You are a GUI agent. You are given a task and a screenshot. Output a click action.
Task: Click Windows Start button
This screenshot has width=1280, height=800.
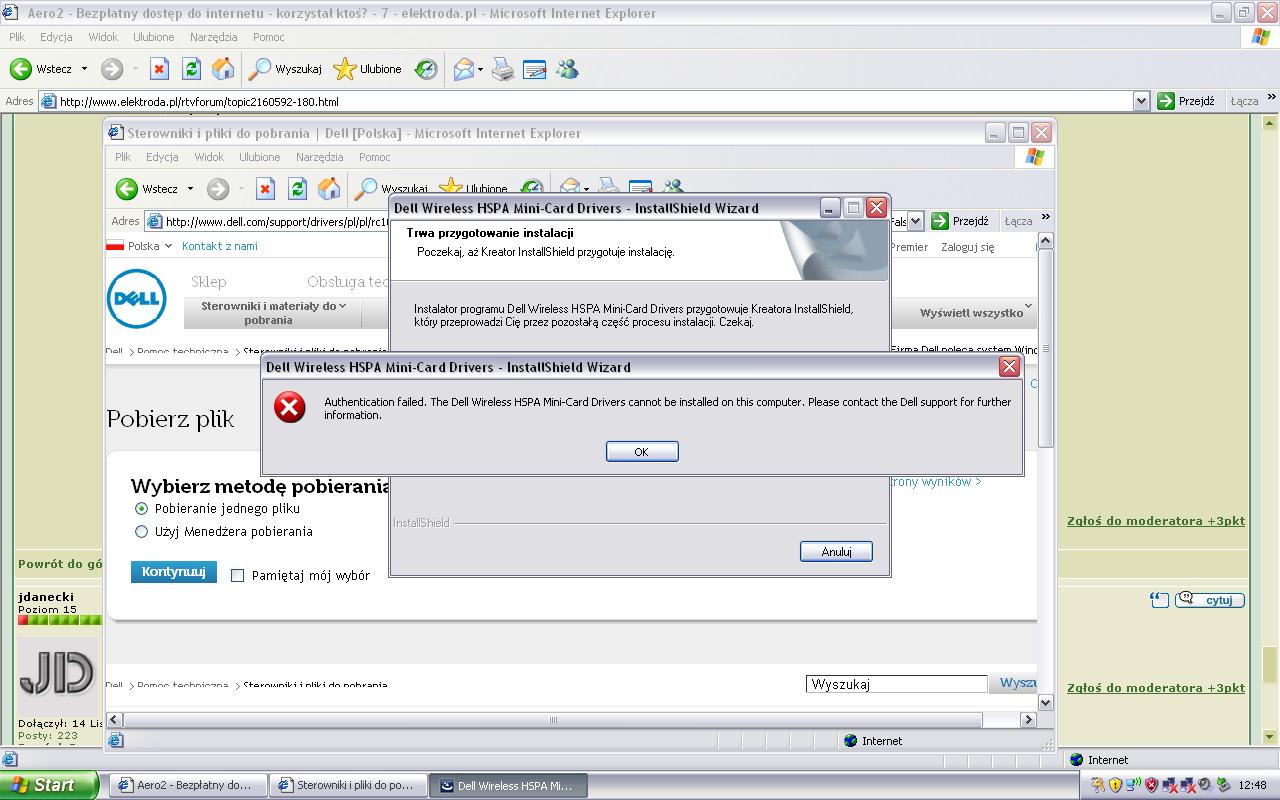pyautogui.click(x=49, y=785)
